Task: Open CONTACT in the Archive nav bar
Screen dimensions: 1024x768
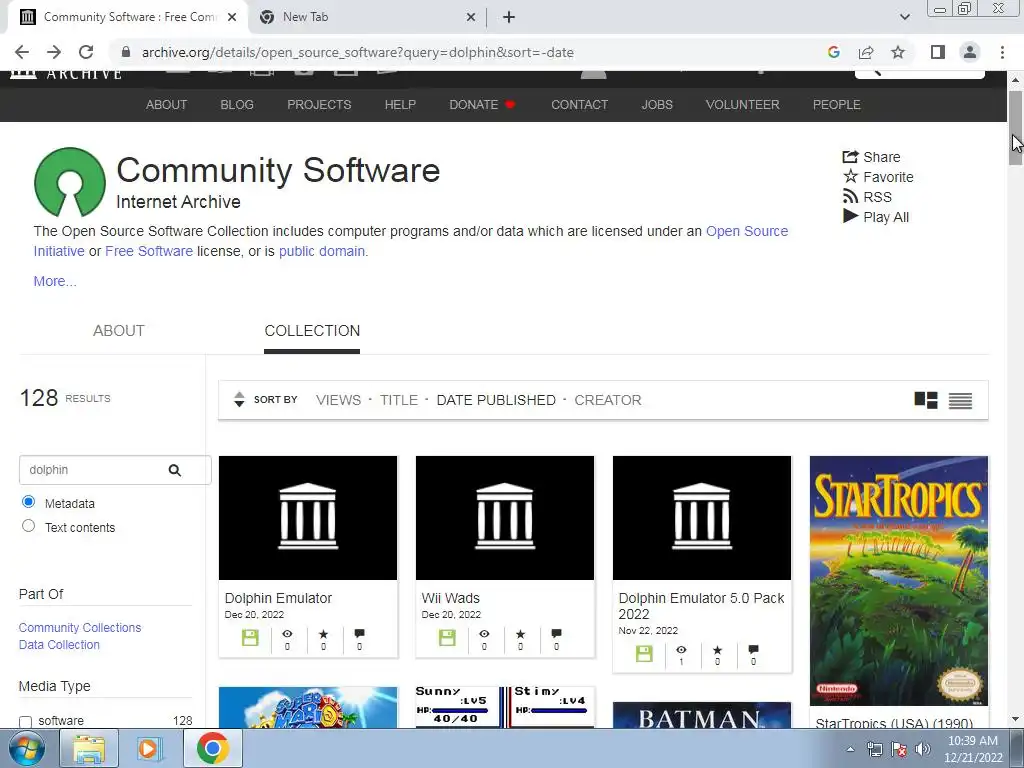Action: click(x=579, y=104)
